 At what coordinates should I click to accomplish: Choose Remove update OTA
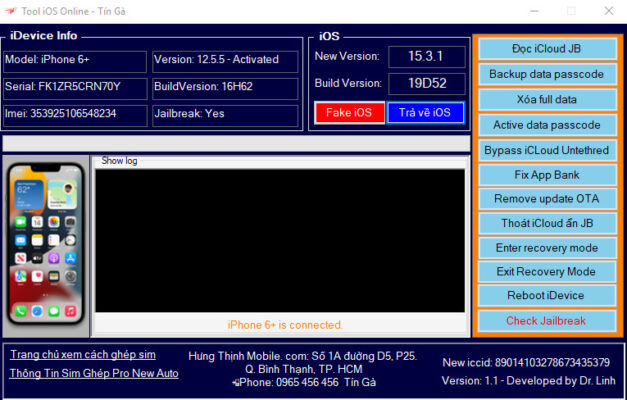tap(547, 199)
